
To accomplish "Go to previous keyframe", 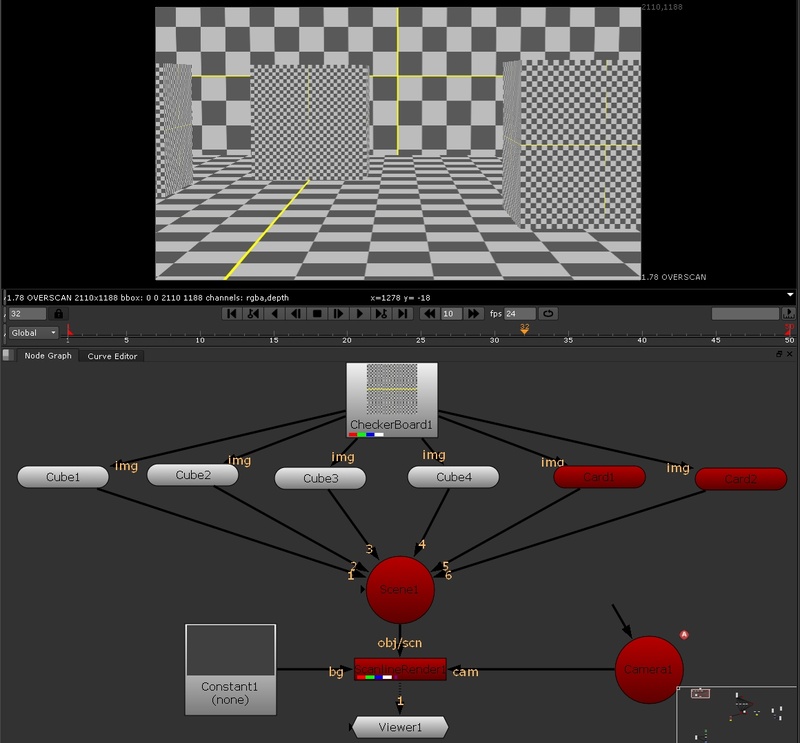I will coord(253,314).
